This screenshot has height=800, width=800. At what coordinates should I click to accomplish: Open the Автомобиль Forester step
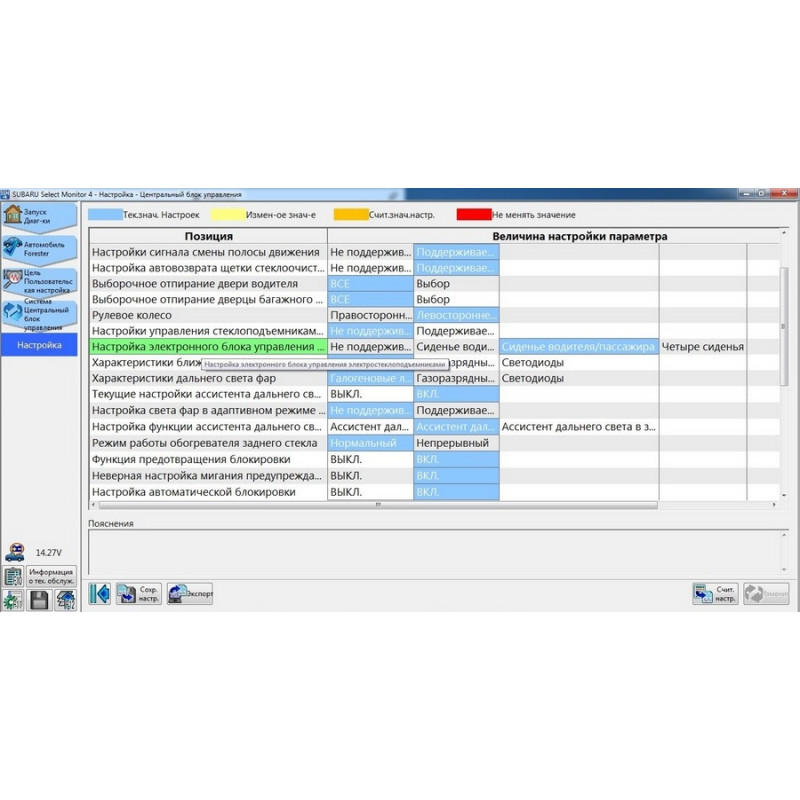point(39,249)
